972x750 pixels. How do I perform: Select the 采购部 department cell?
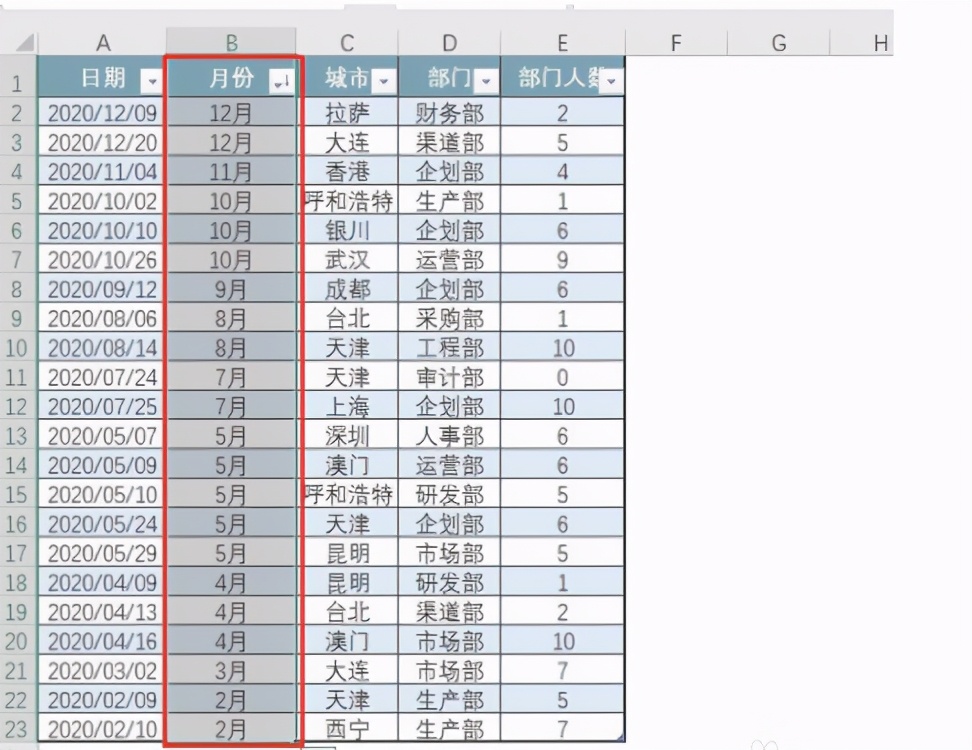click(449, 319)
